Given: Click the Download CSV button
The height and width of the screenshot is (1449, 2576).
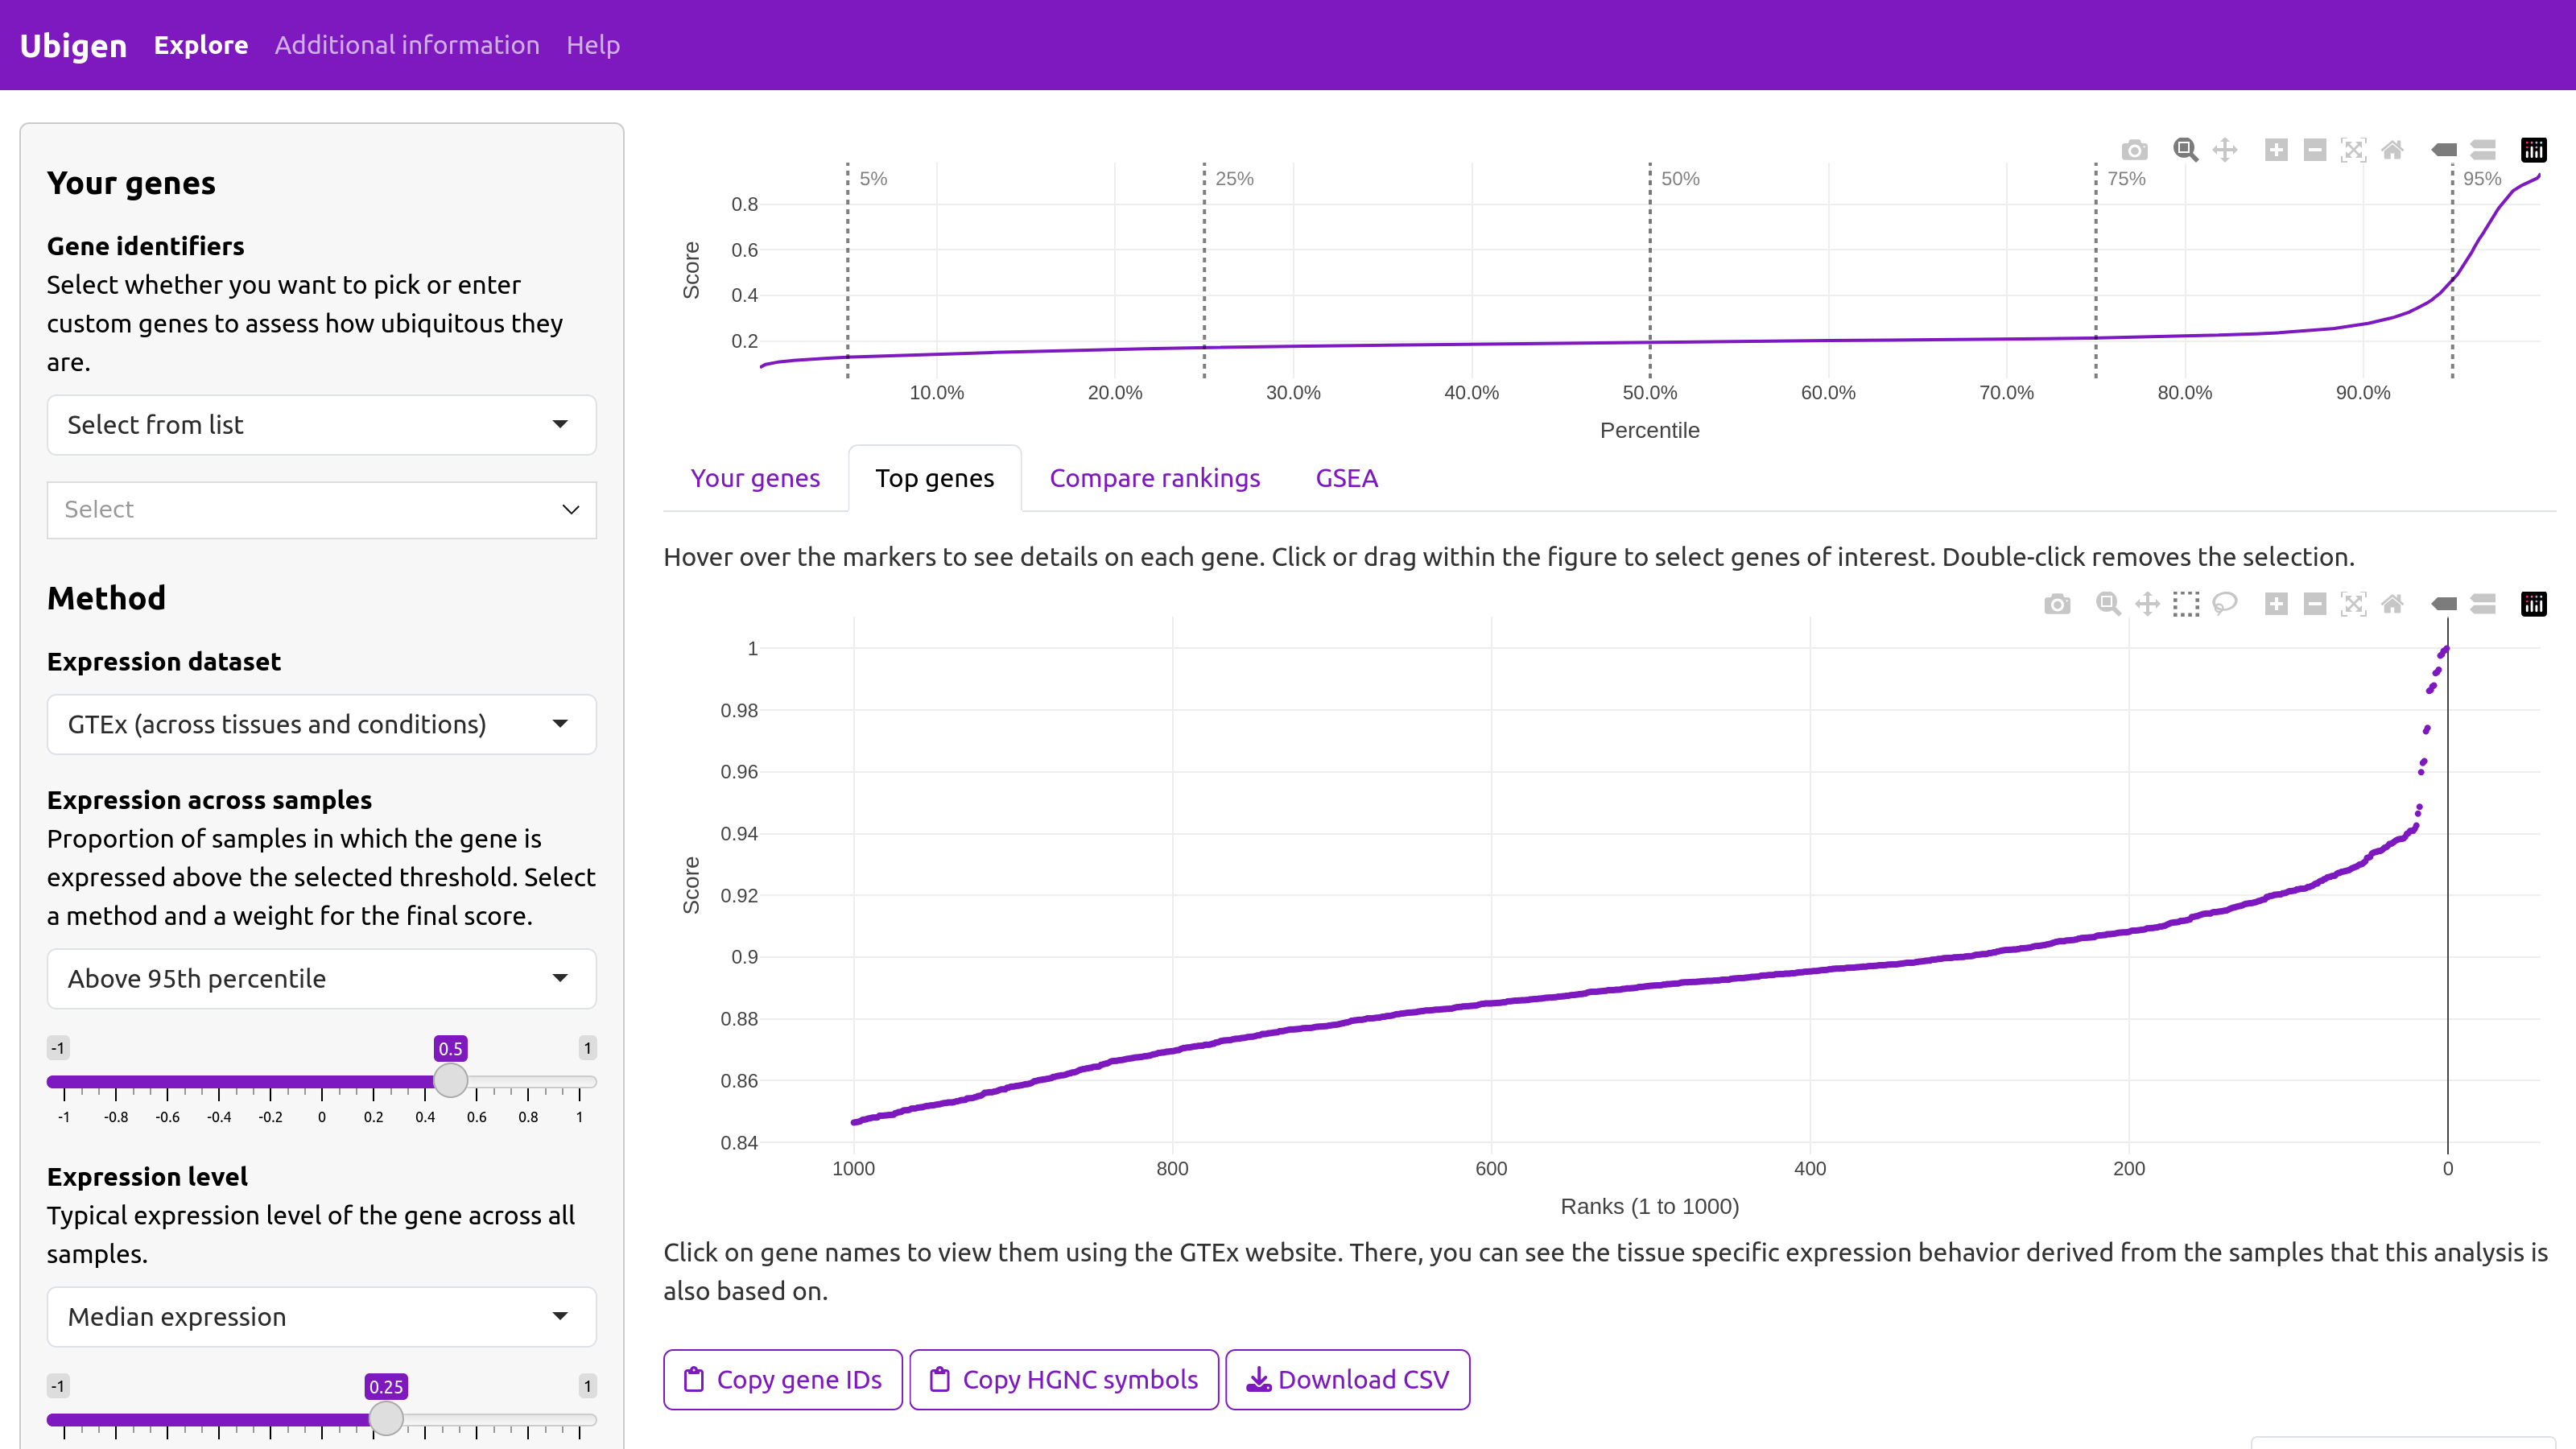Looking at the screenshot, I should (1347, 1379).
